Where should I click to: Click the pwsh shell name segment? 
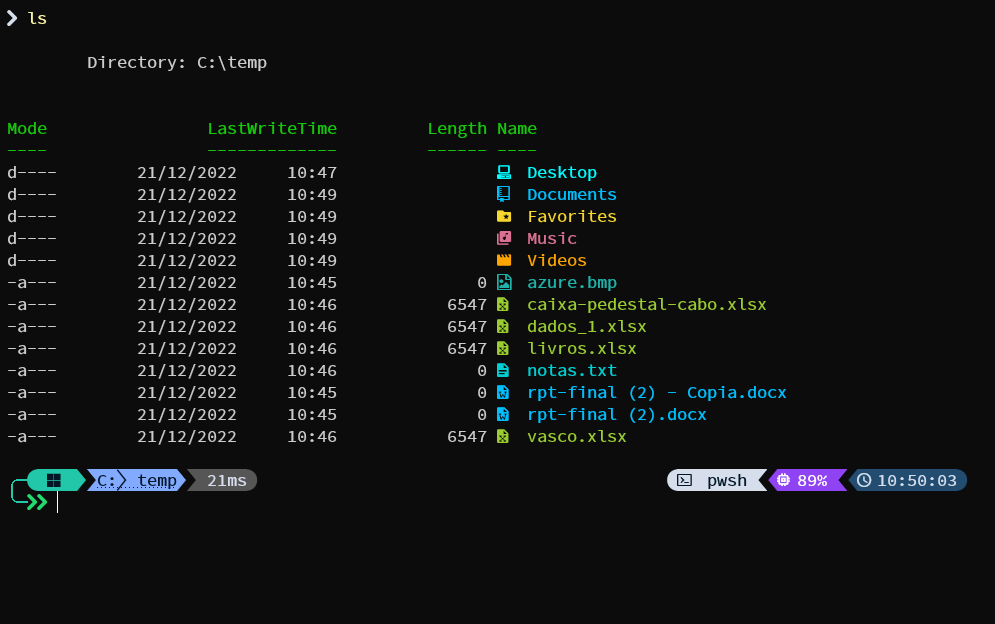tap(727, 481)
